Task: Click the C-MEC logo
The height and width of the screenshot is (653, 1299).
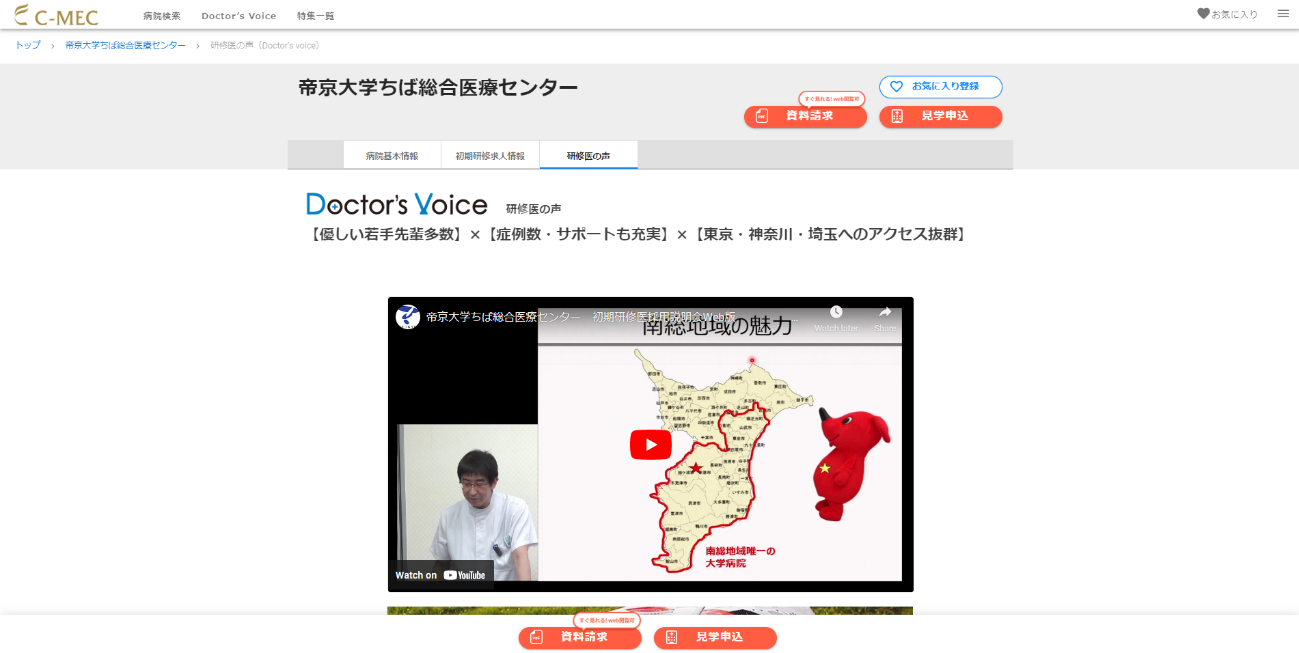Action: click(56, 15)
